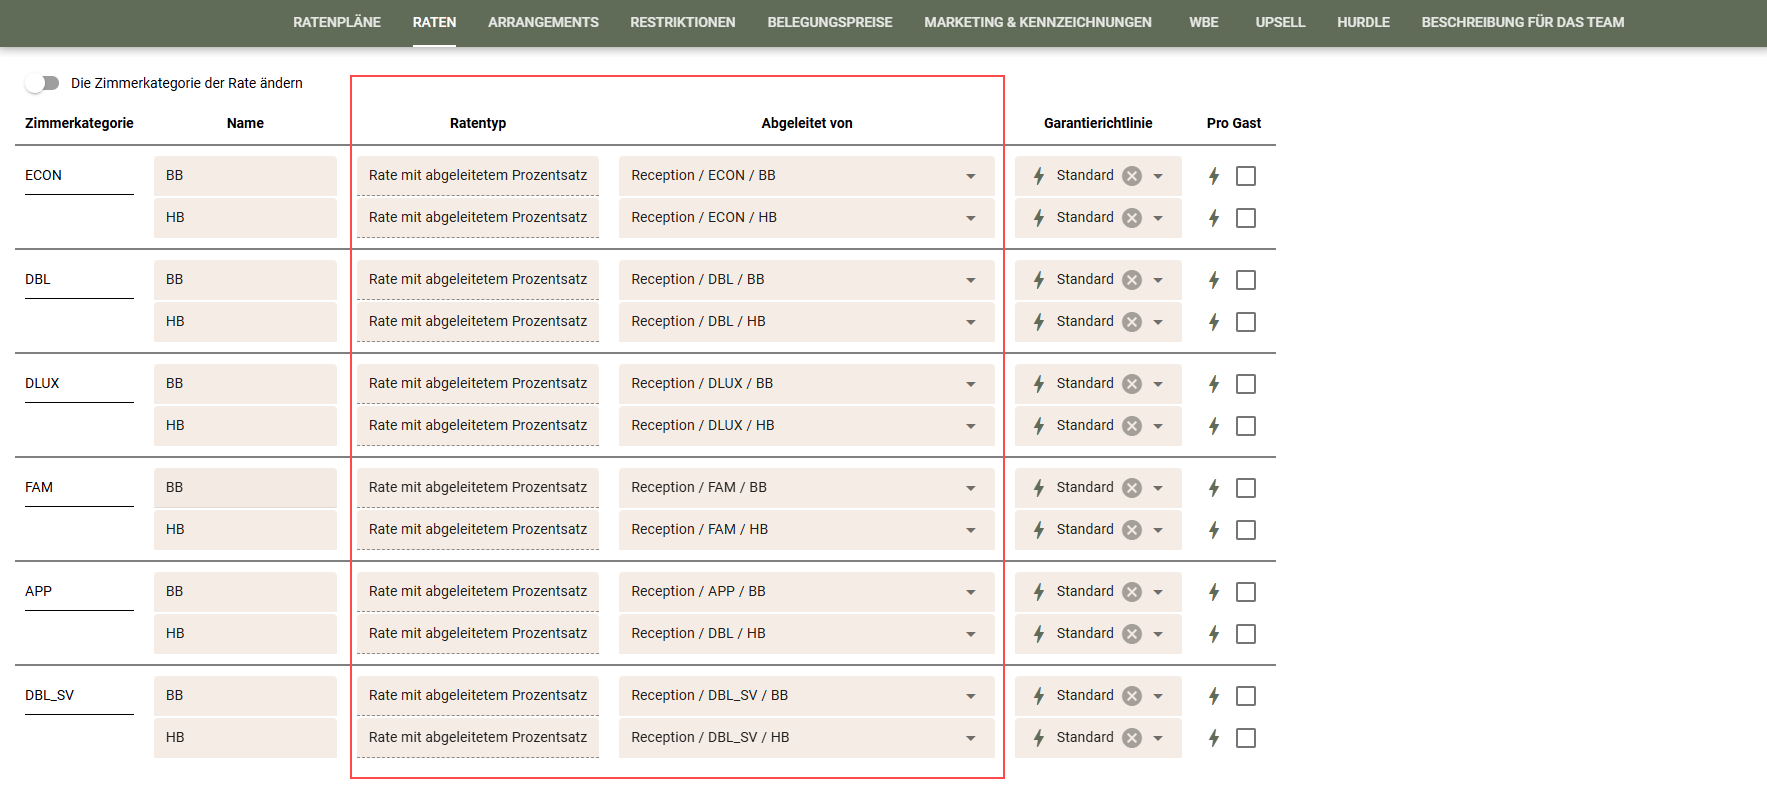
Task: Open the WBE tab
Action: click(x=1204, y=22)
